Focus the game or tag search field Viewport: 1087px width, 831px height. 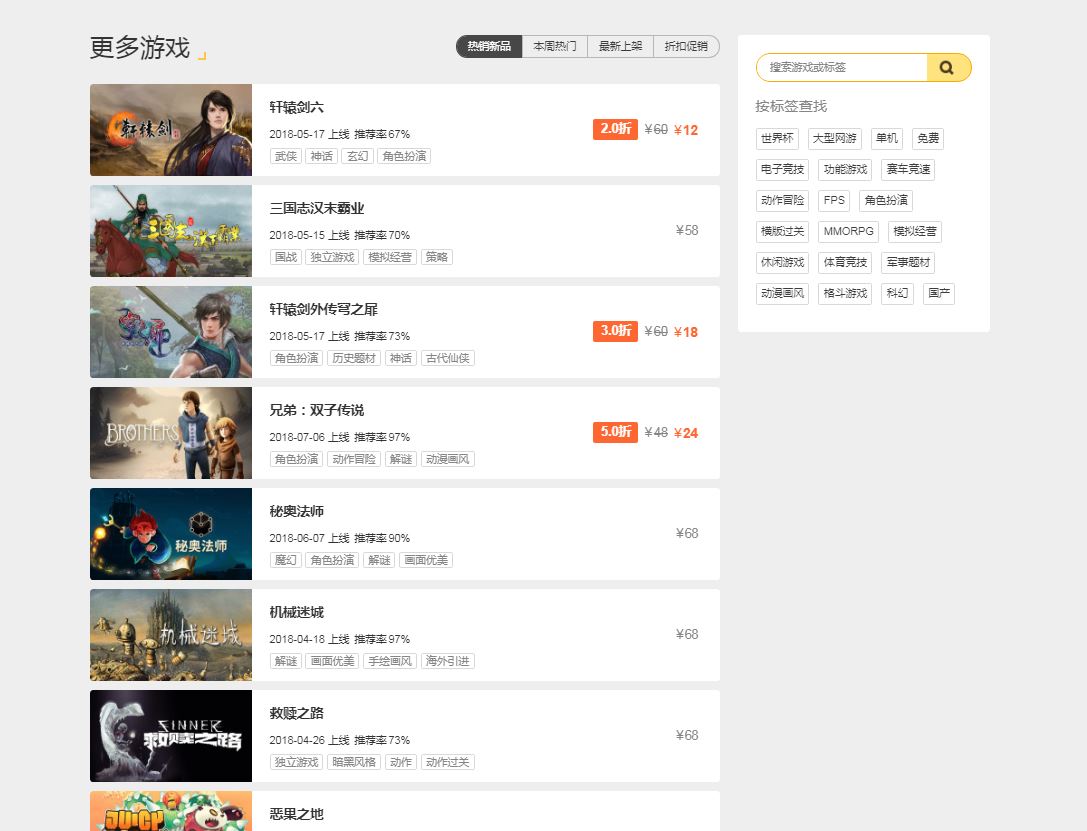pos(842,67)
